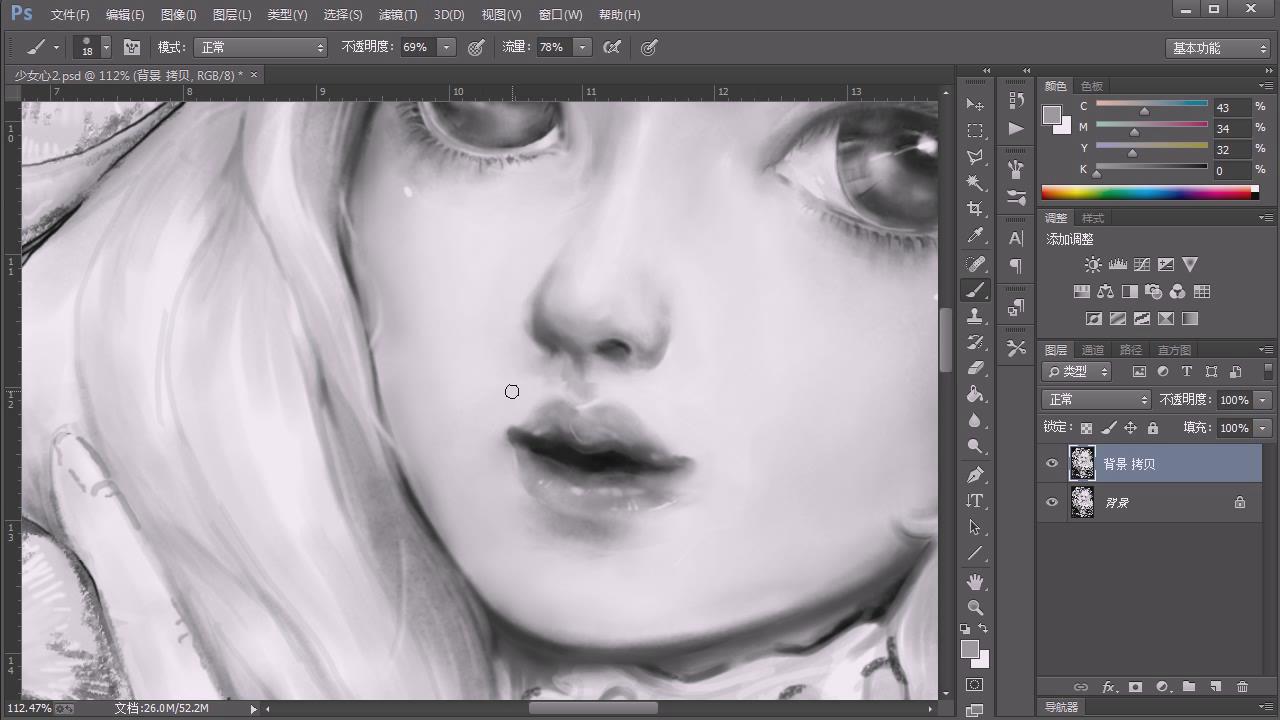Select the Brush tool in the toolbox
Viewport: 1280px width, 720px height.
coord(975,290)
